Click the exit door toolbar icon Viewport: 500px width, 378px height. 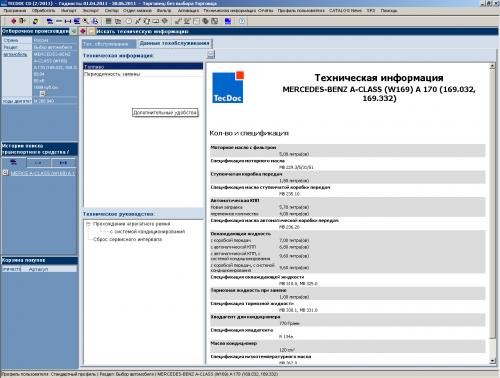[x=22, y=21]
